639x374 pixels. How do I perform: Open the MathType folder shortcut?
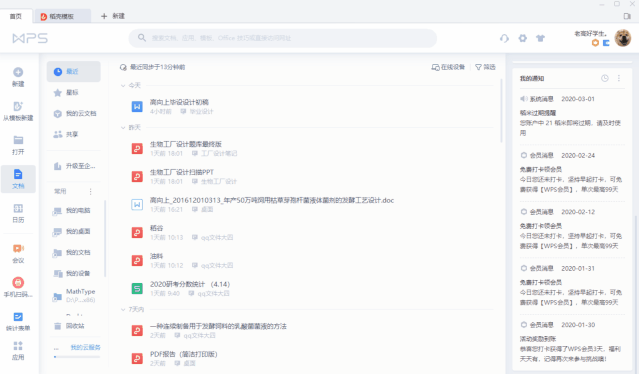[73, 295]
